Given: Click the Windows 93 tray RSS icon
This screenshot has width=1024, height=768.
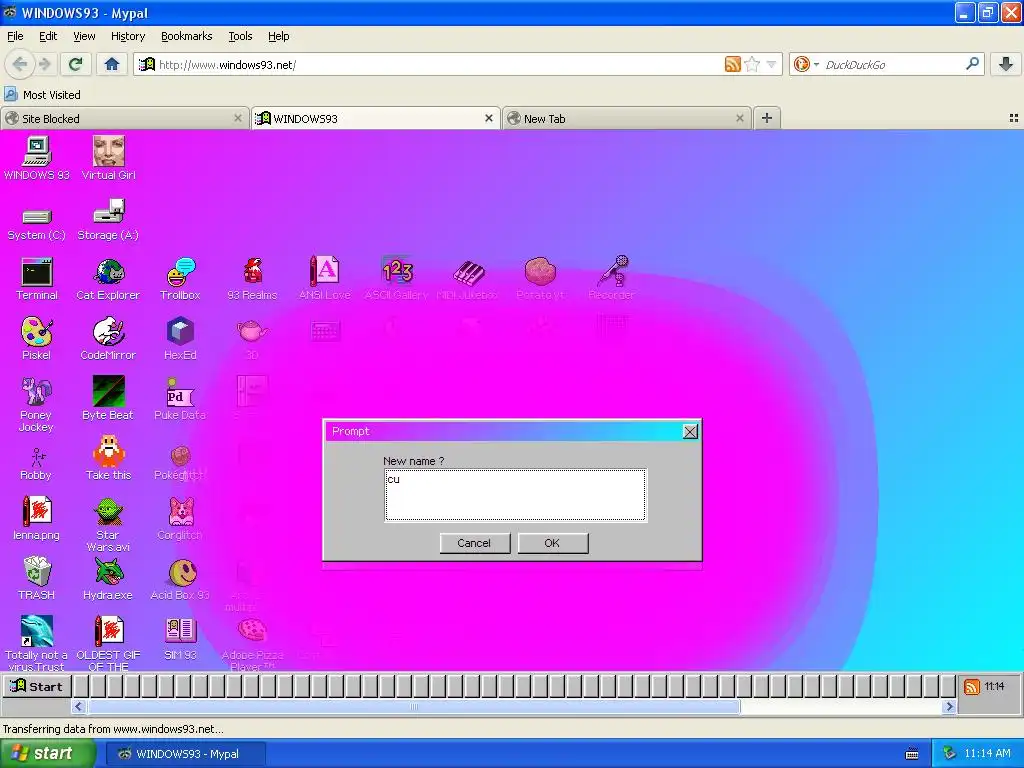Looking at the screenshot, I should click(x=972, y=686).
